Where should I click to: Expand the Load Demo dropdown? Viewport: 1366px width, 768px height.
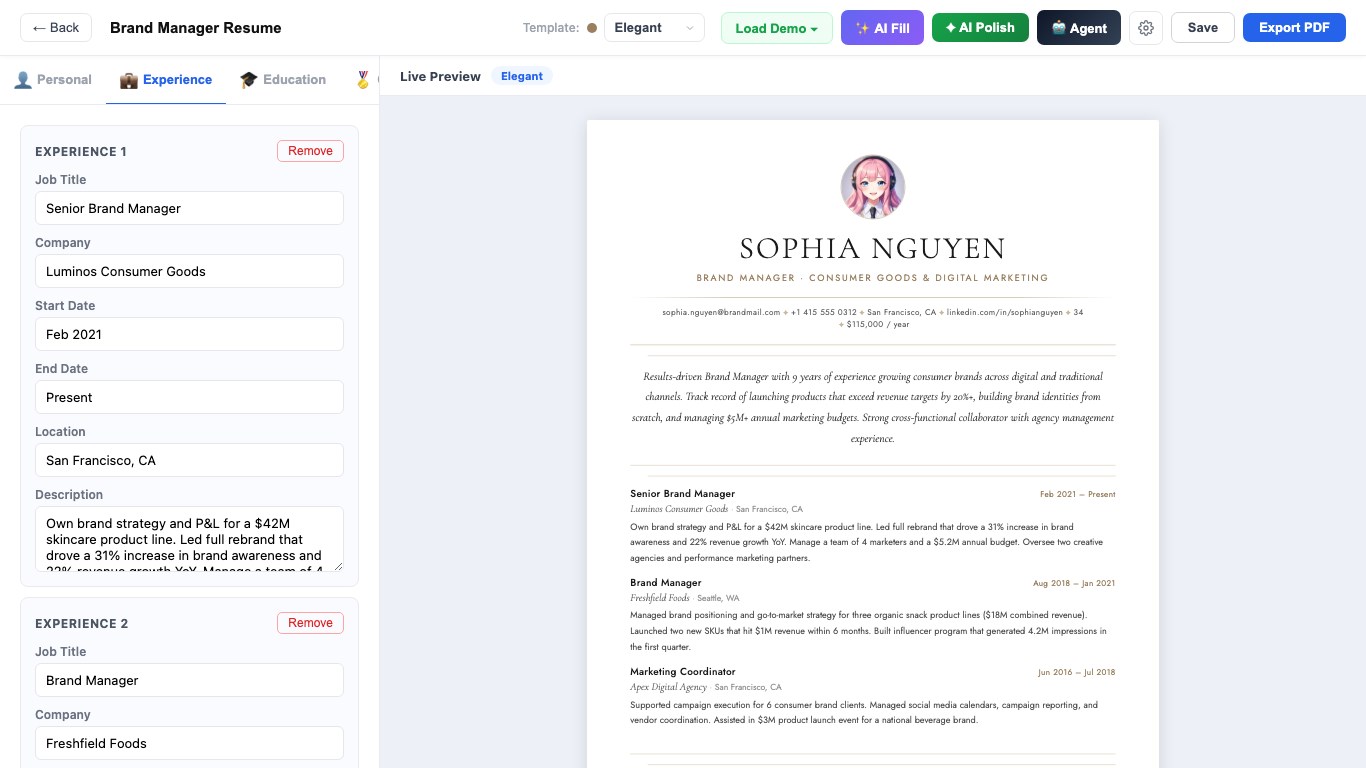point(777,28)
